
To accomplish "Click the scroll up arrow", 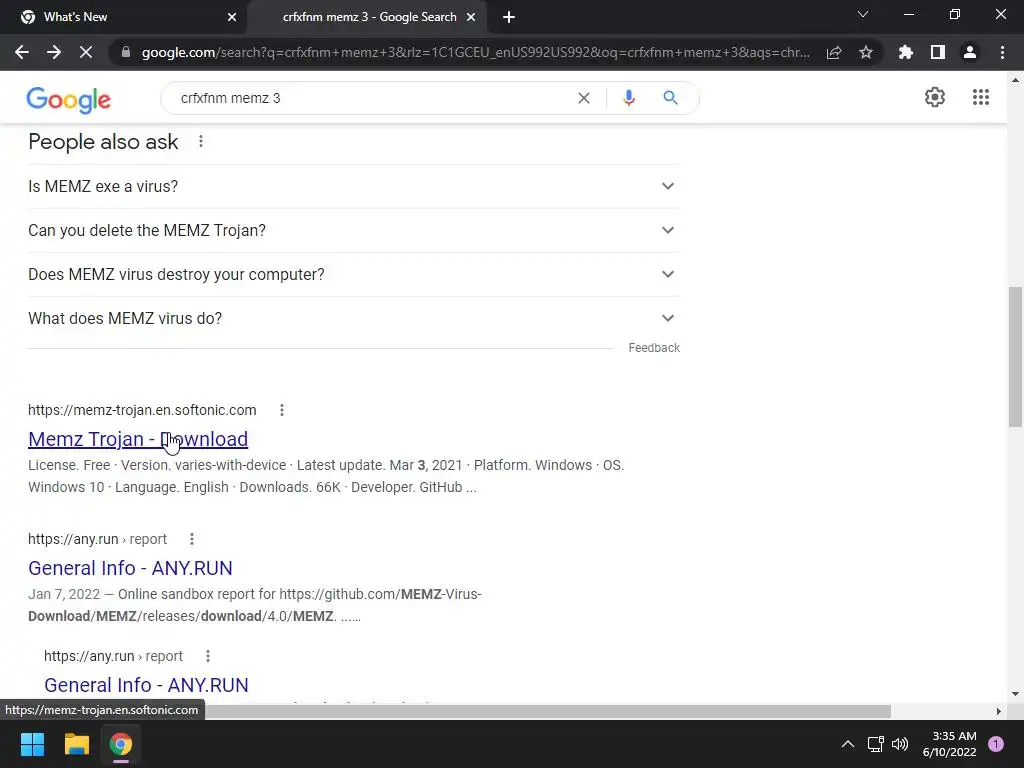I will click(x=1015, y=80).
